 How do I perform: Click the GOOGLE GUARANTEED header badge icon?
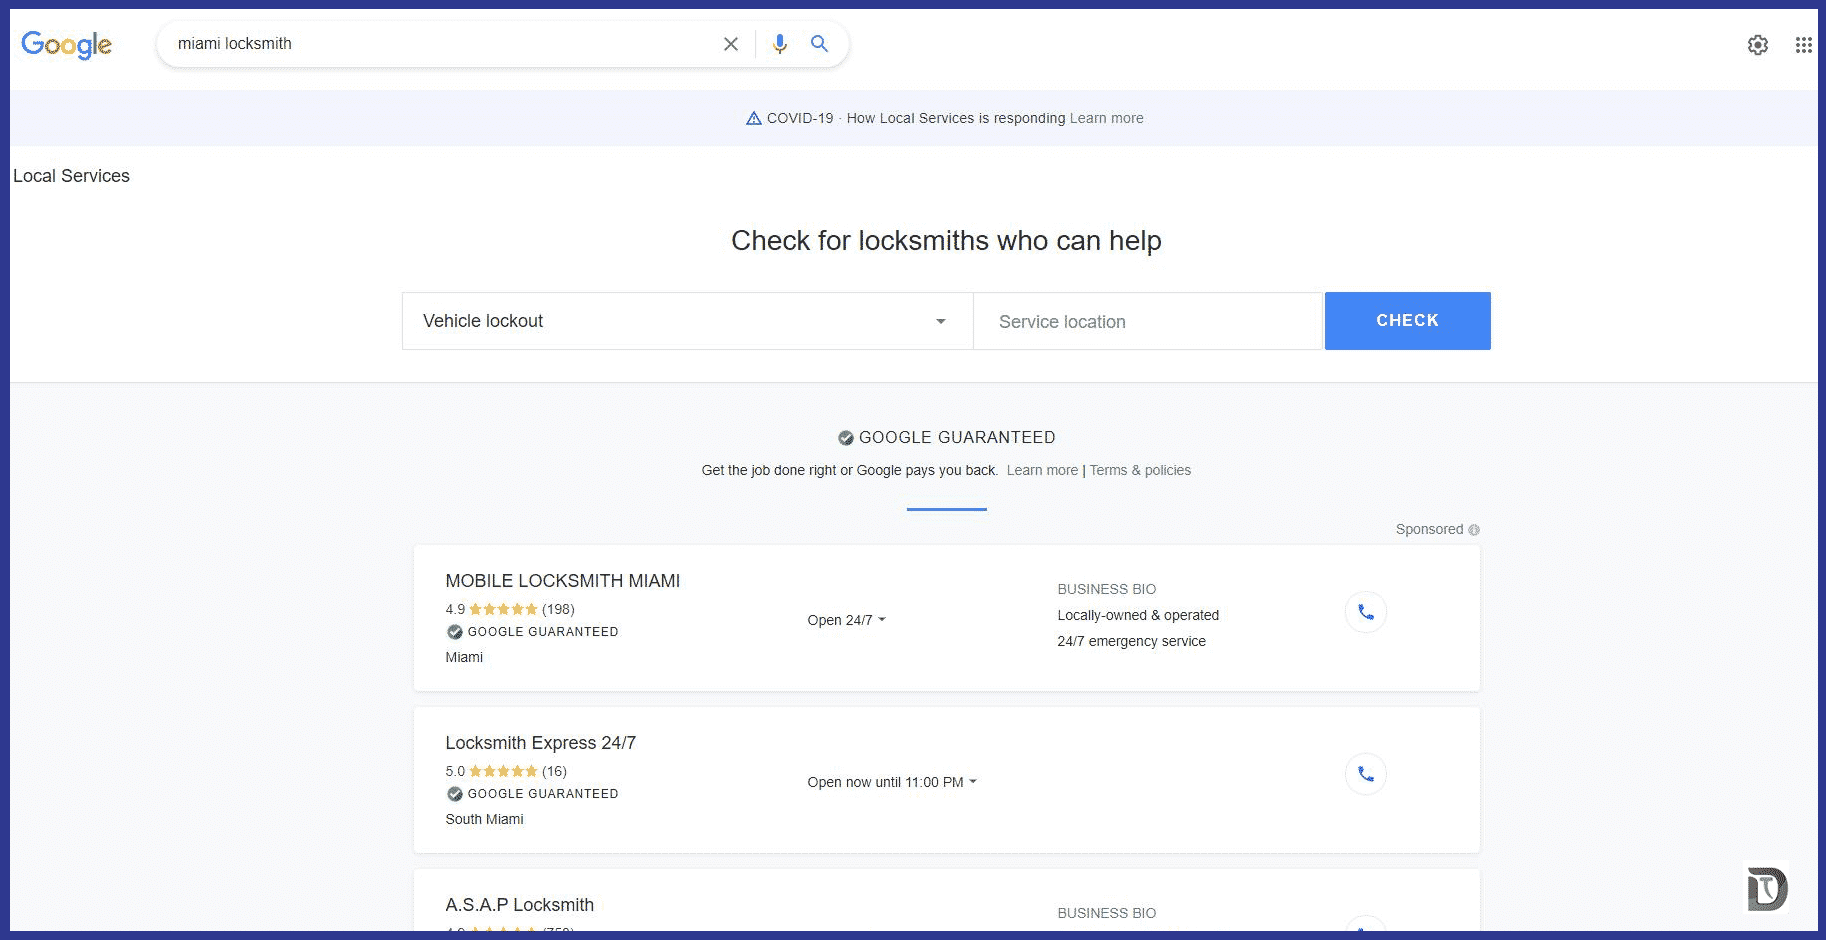point(846,438)
